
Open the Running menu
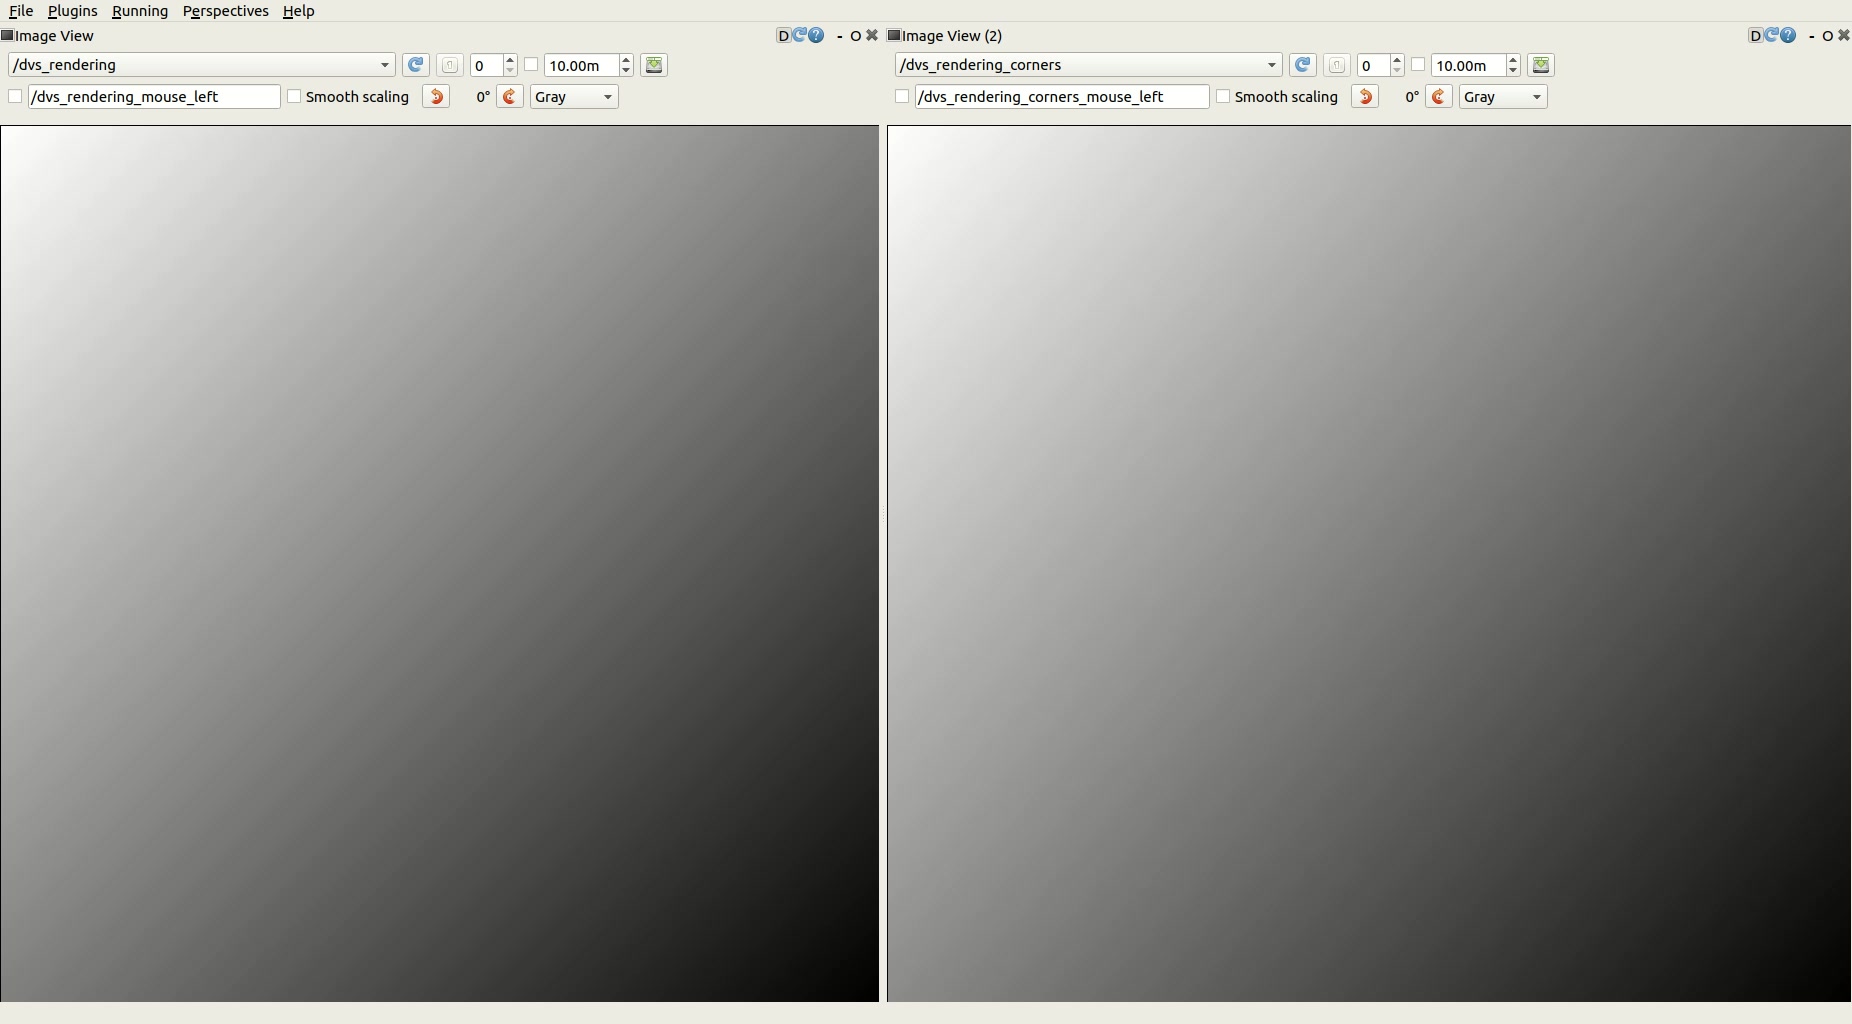click(x=140, y=11)
